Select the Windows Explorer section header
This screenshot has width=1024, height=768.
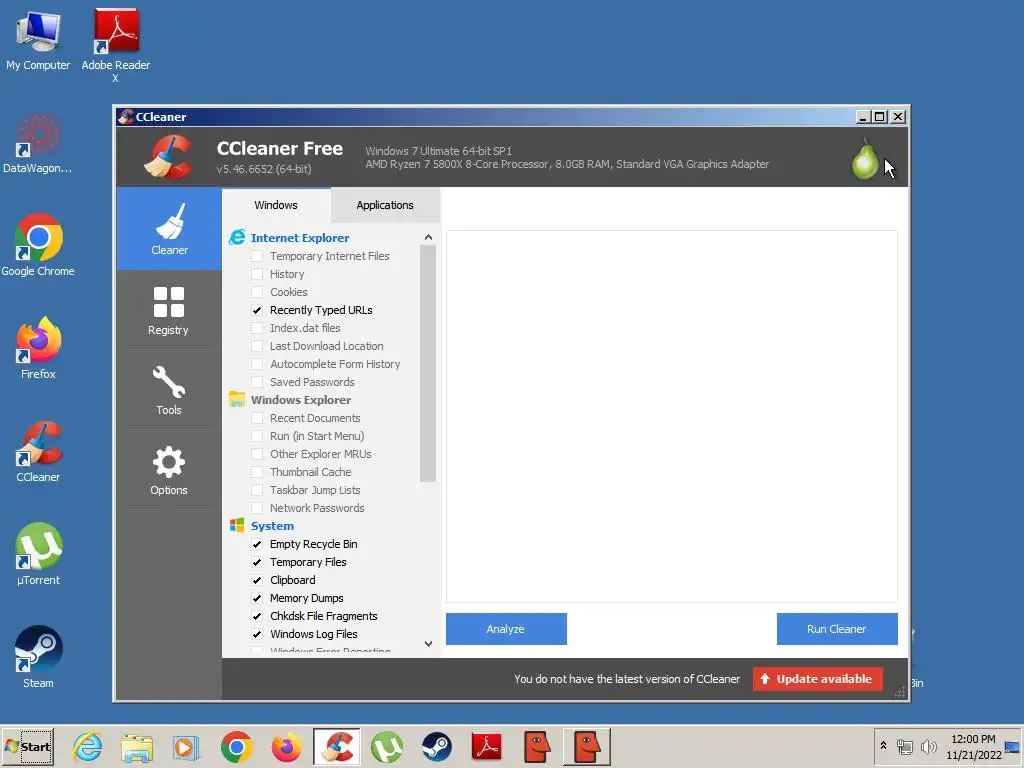[300, 400]
